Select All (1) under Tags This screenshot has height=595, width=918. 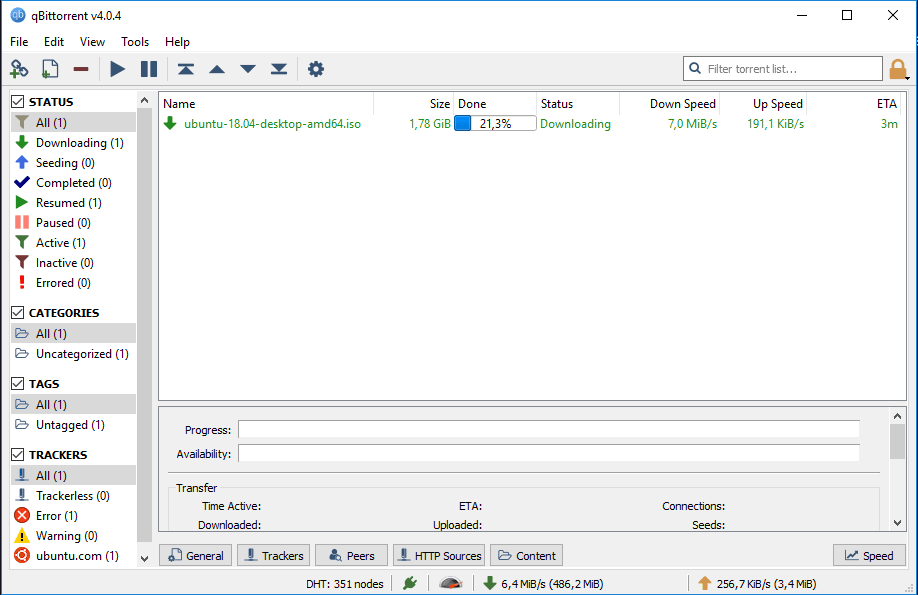pos(73,405)
